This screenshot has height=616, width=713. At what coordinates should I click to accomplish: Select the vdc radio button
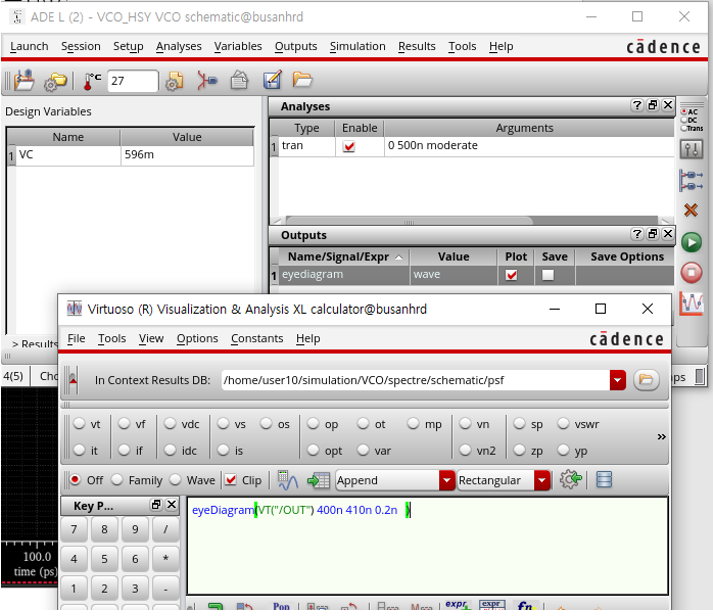point(170,424)
